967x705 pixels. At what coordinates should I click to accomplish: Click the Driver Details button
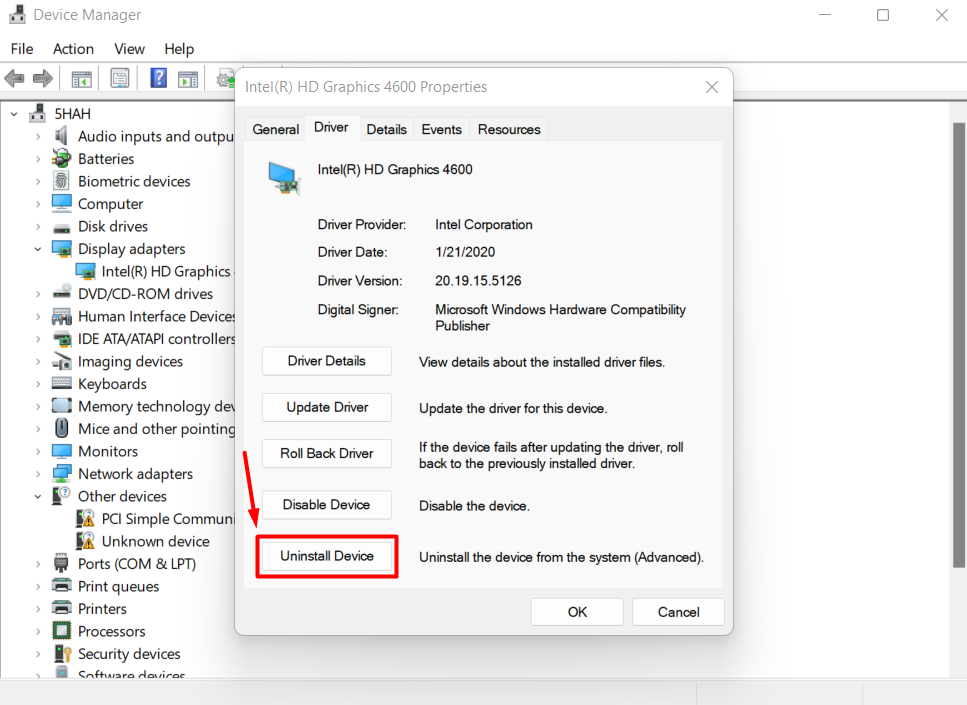tap(327, 361)
